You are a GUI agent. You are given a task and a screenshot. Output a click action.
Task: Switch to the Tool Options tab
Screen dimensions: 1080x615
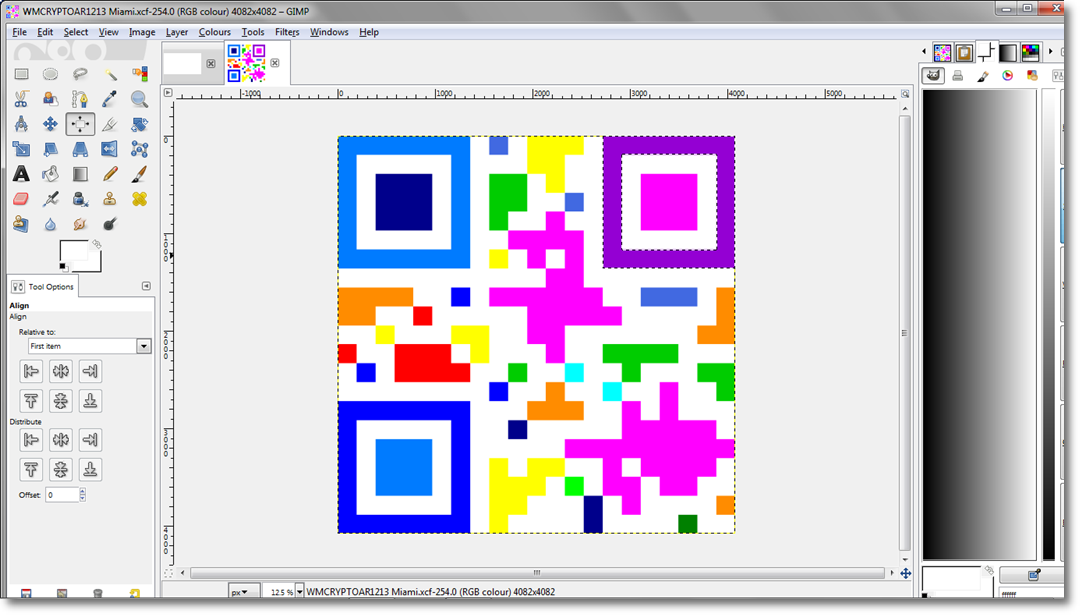tap(43, 286)
